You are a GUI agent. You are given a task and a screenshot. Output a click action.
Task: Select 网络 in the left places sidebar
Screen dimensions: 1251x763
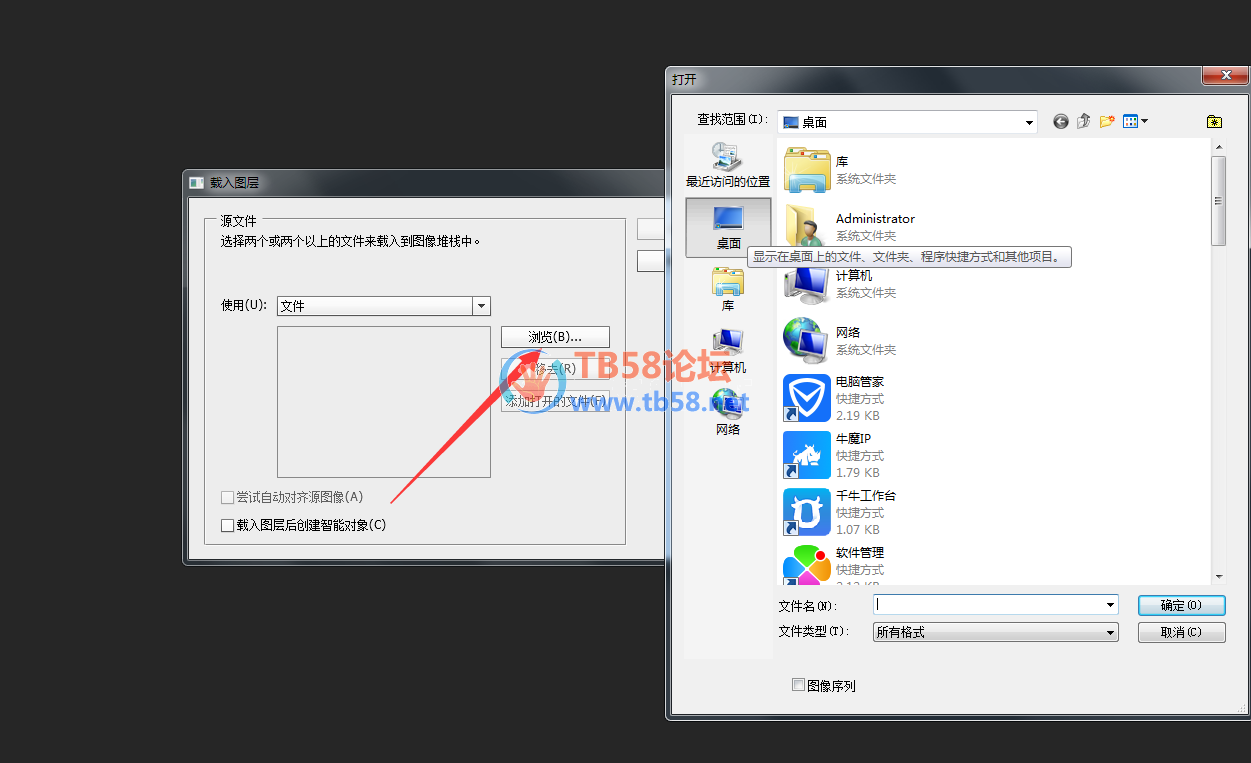tap(727, 412)
